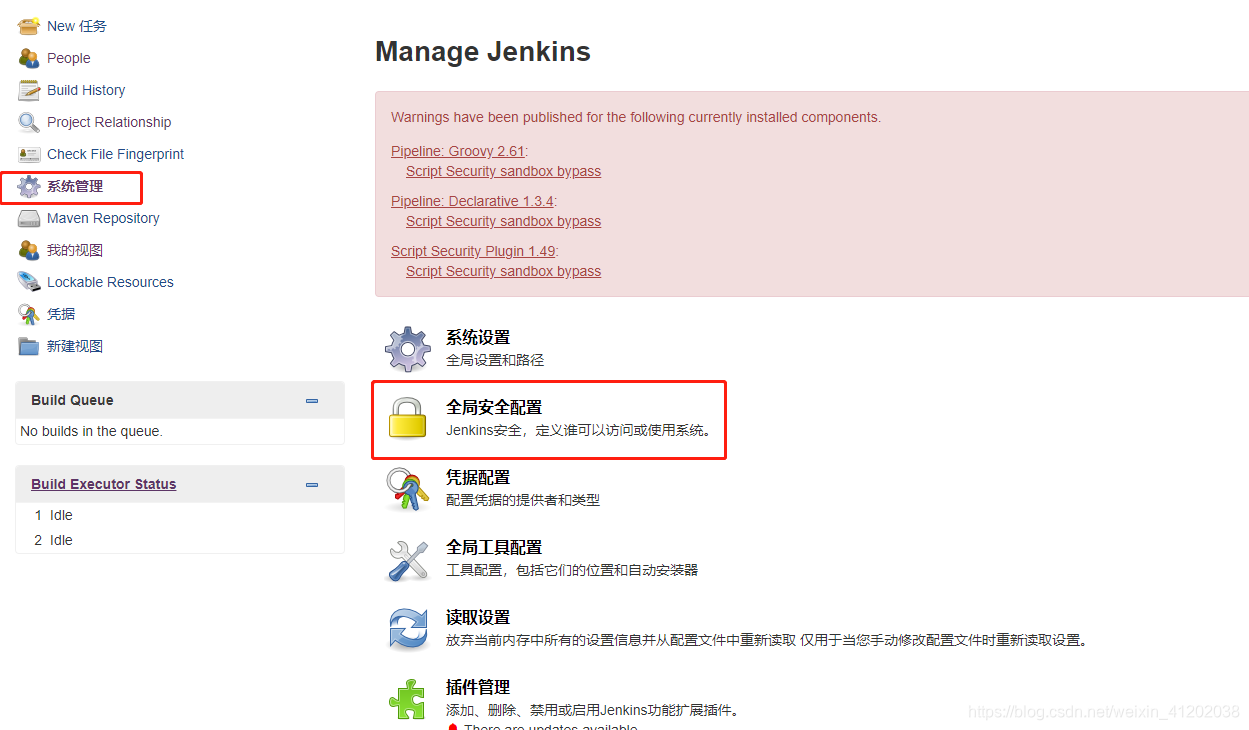Viewport: 1249px width, 730px height.
Task: Click the 凭据 keys icon in sidebar
Action: pos(28,314)
